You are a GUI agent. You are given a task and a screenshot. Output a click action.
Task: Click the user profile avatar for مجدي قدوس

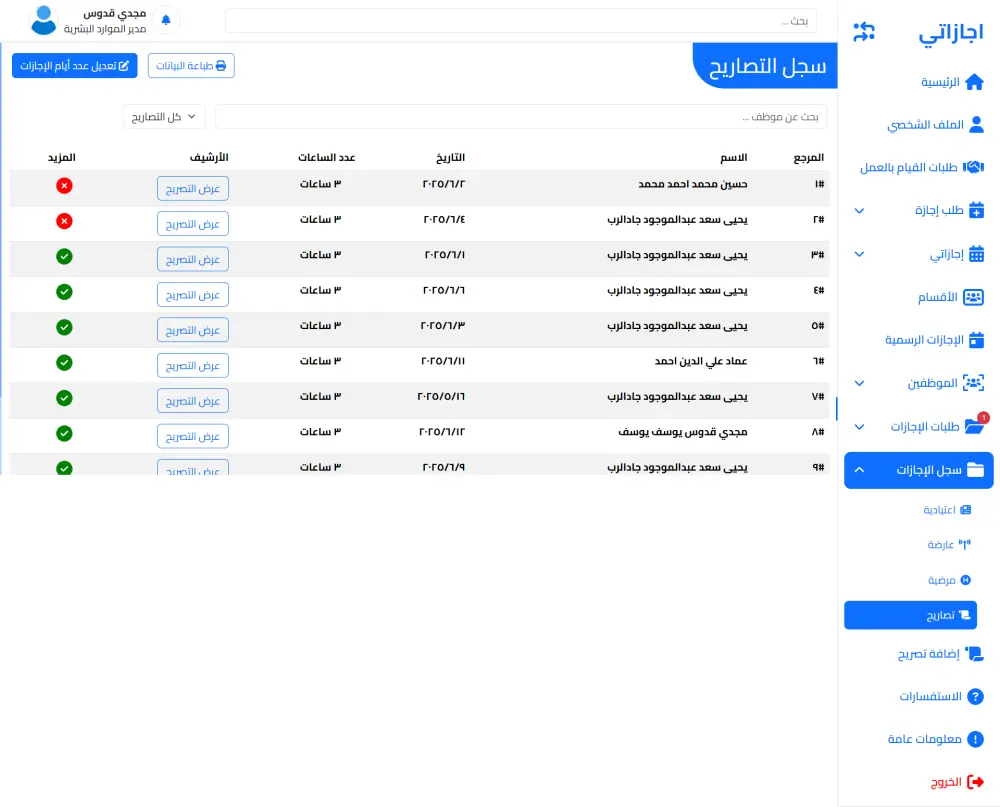(x=42, y=20)
